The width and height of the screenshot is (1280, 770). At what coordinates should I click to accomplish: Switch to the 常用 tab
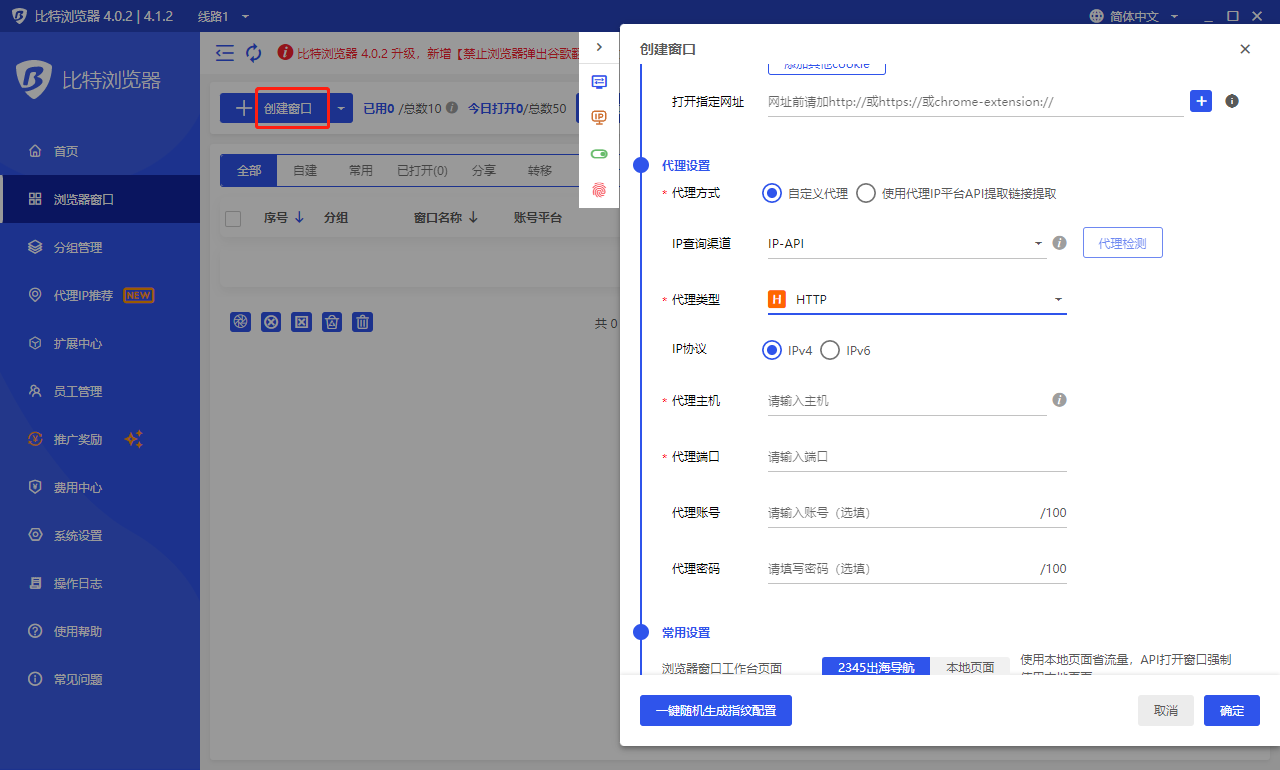tap(361, 170)
